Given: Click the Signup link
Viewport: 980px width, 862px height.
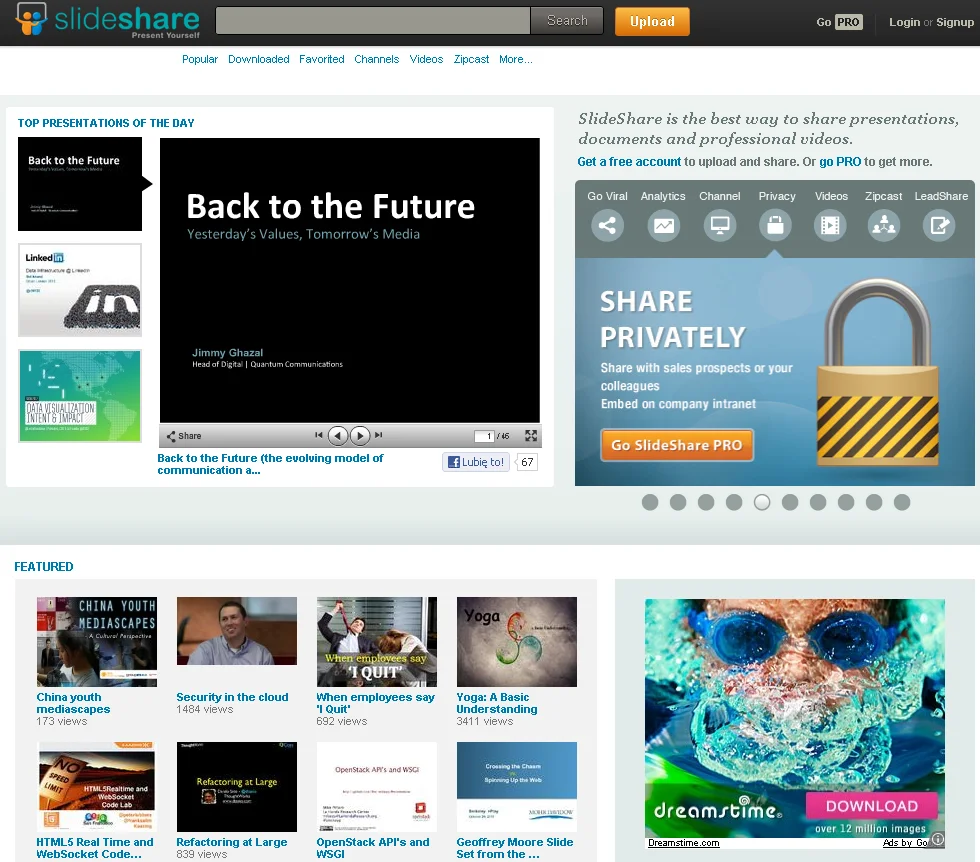Looking at the screenshot, I should coord(955,22).
